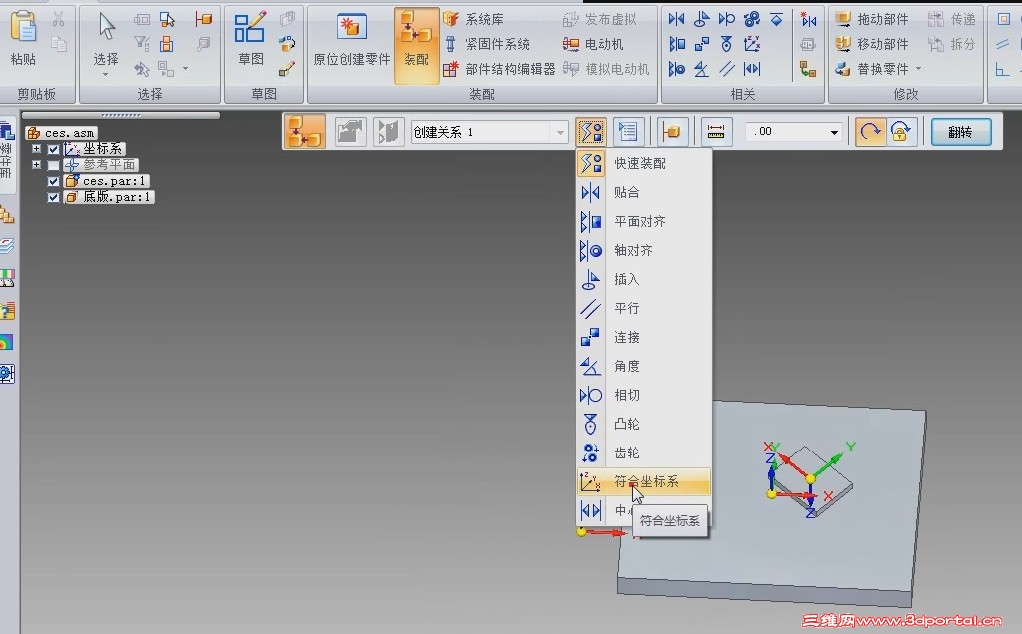Toggle visibility checkbox for 底版.par:1

click(54, 197)
